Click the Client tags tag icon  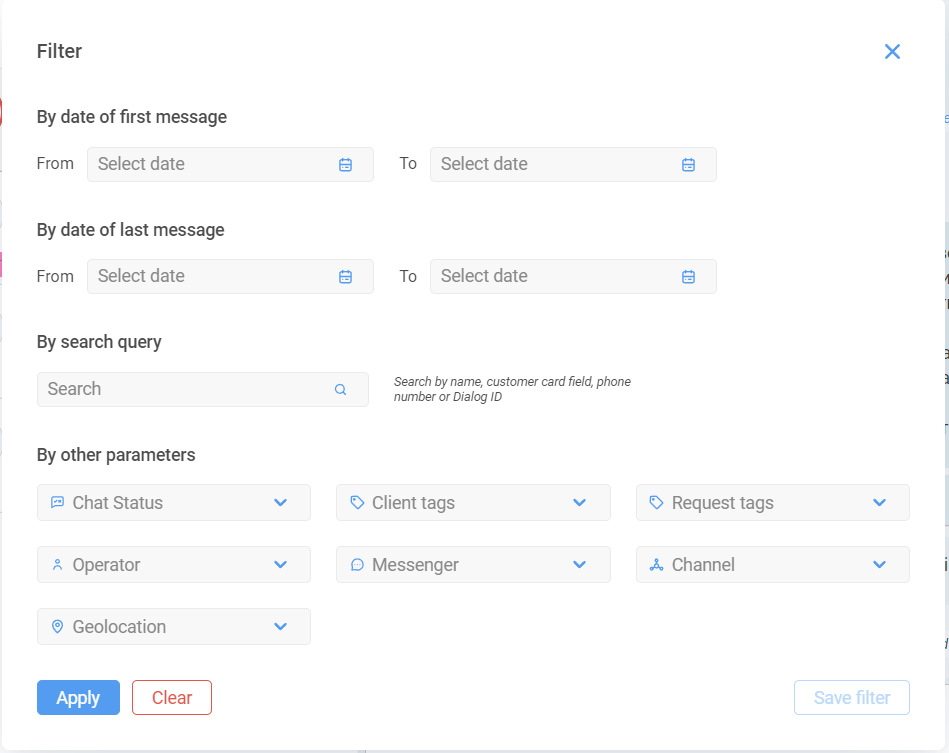(x=357, y=502)
